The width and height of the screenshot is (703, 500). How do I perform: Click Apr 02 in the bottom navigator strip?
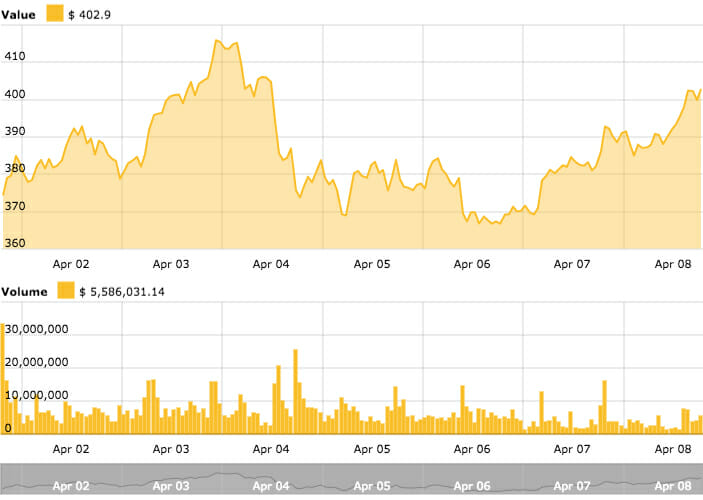coord(71,486)
